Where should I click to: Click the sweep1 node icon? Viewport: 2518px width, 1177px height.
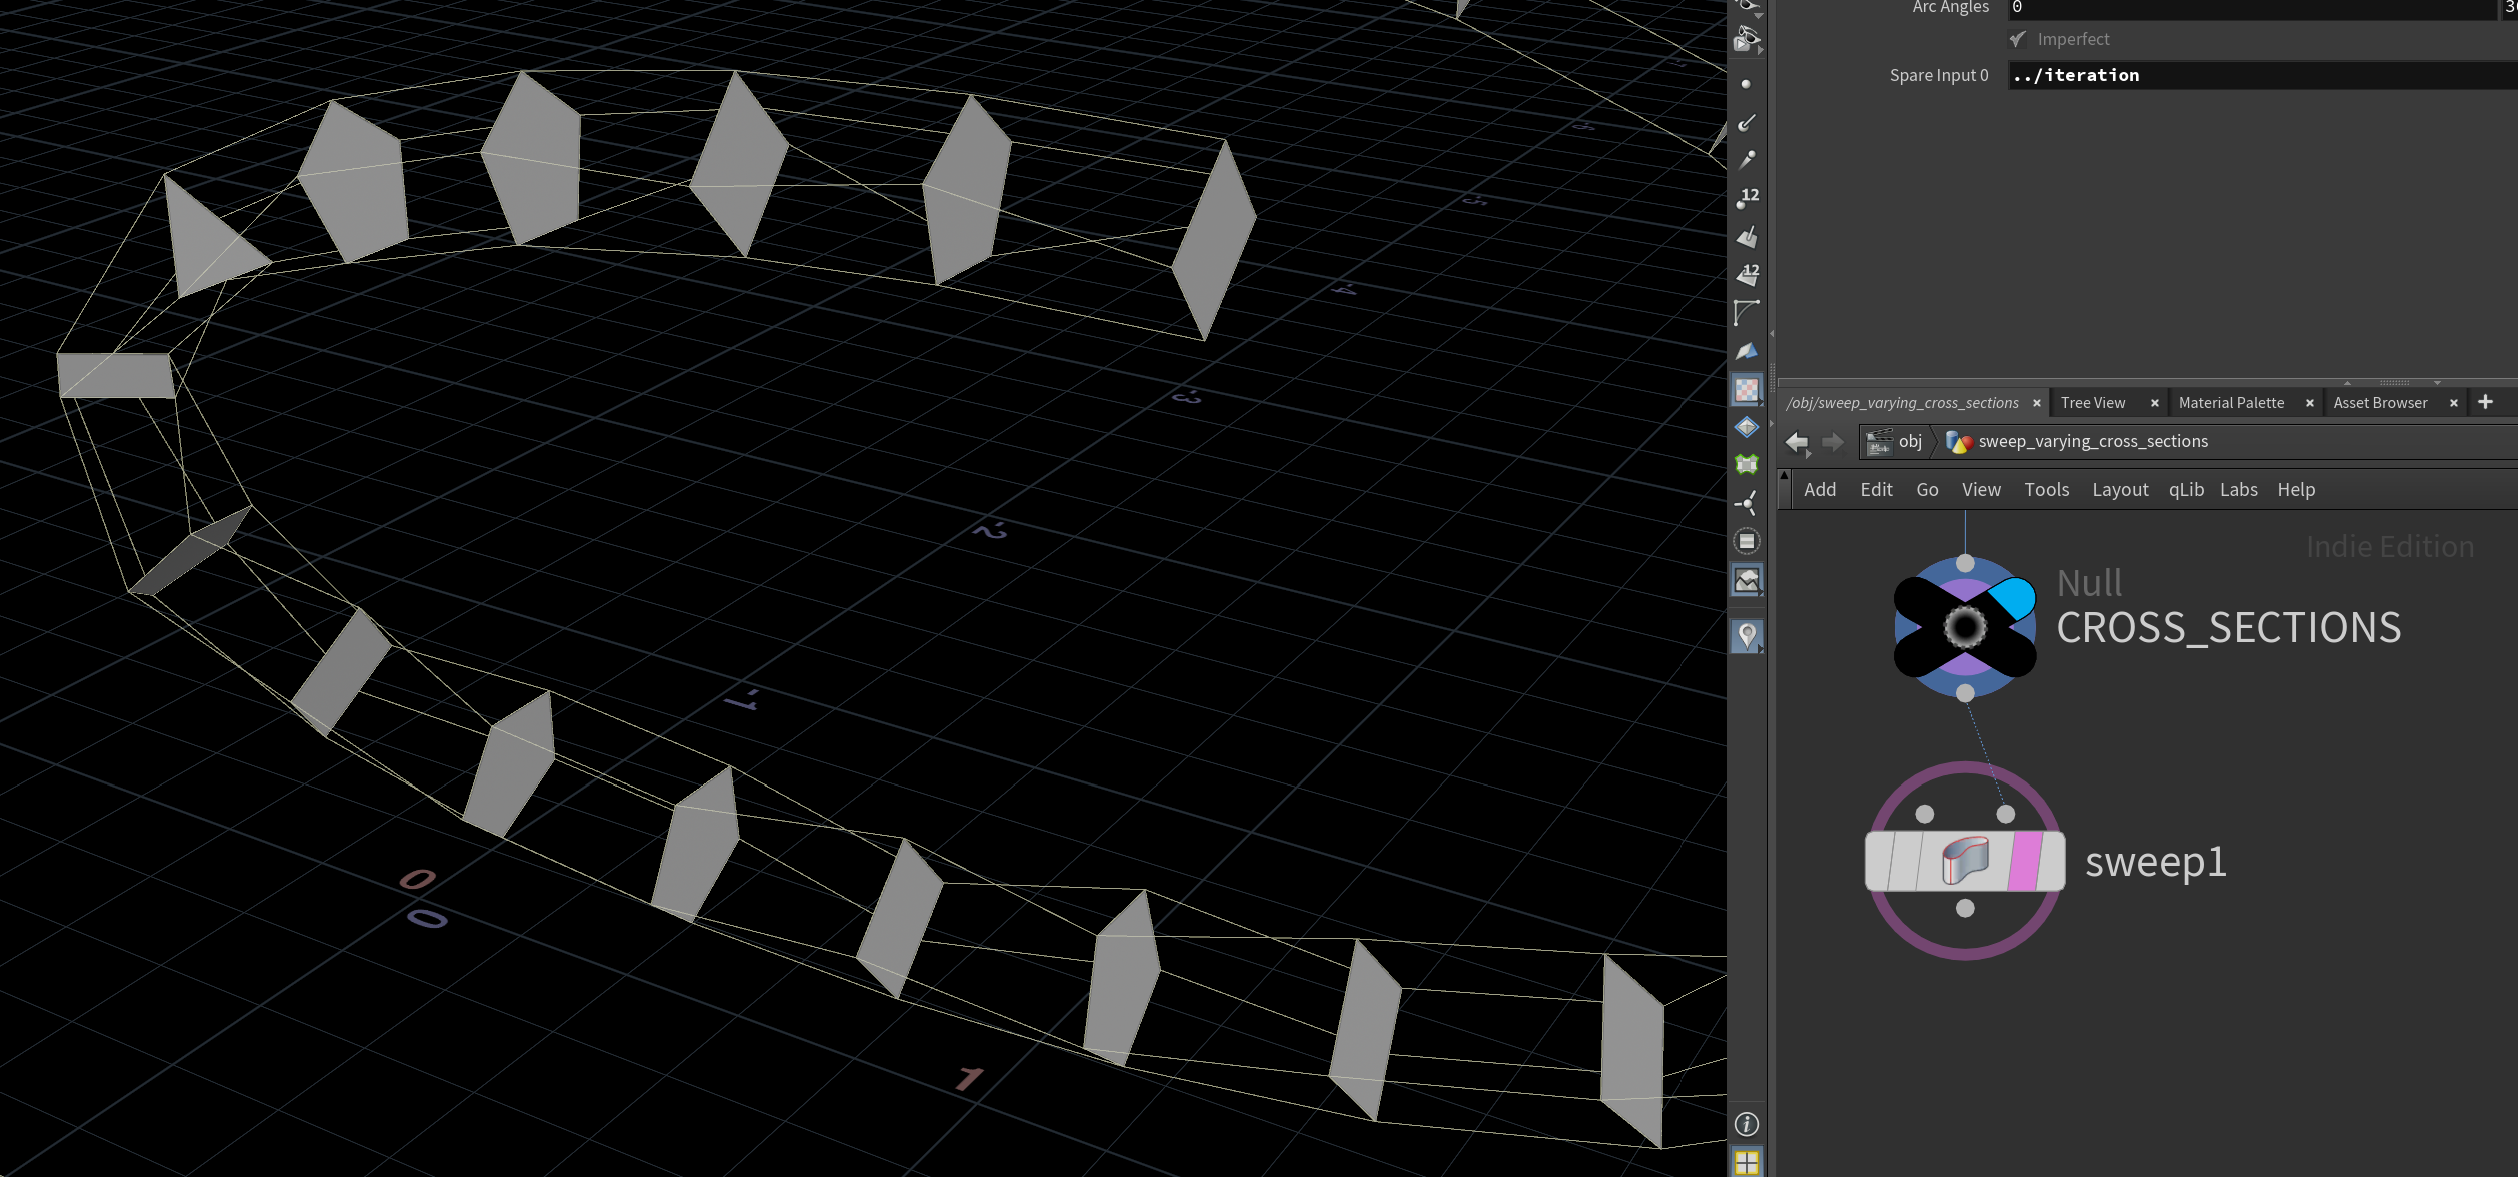1964,861
